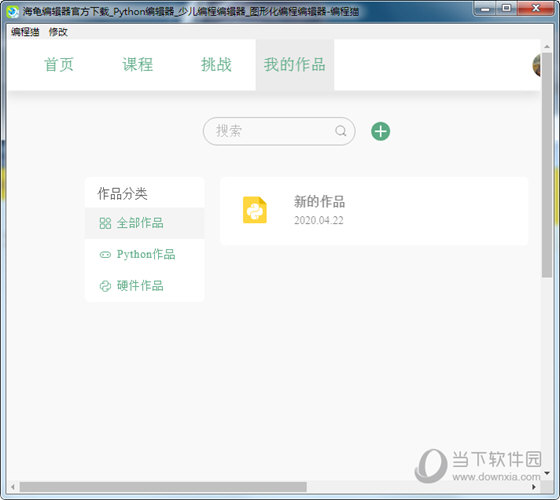Click the icon beside Python作品
560x500 pixels.
(x=105, y=255)
